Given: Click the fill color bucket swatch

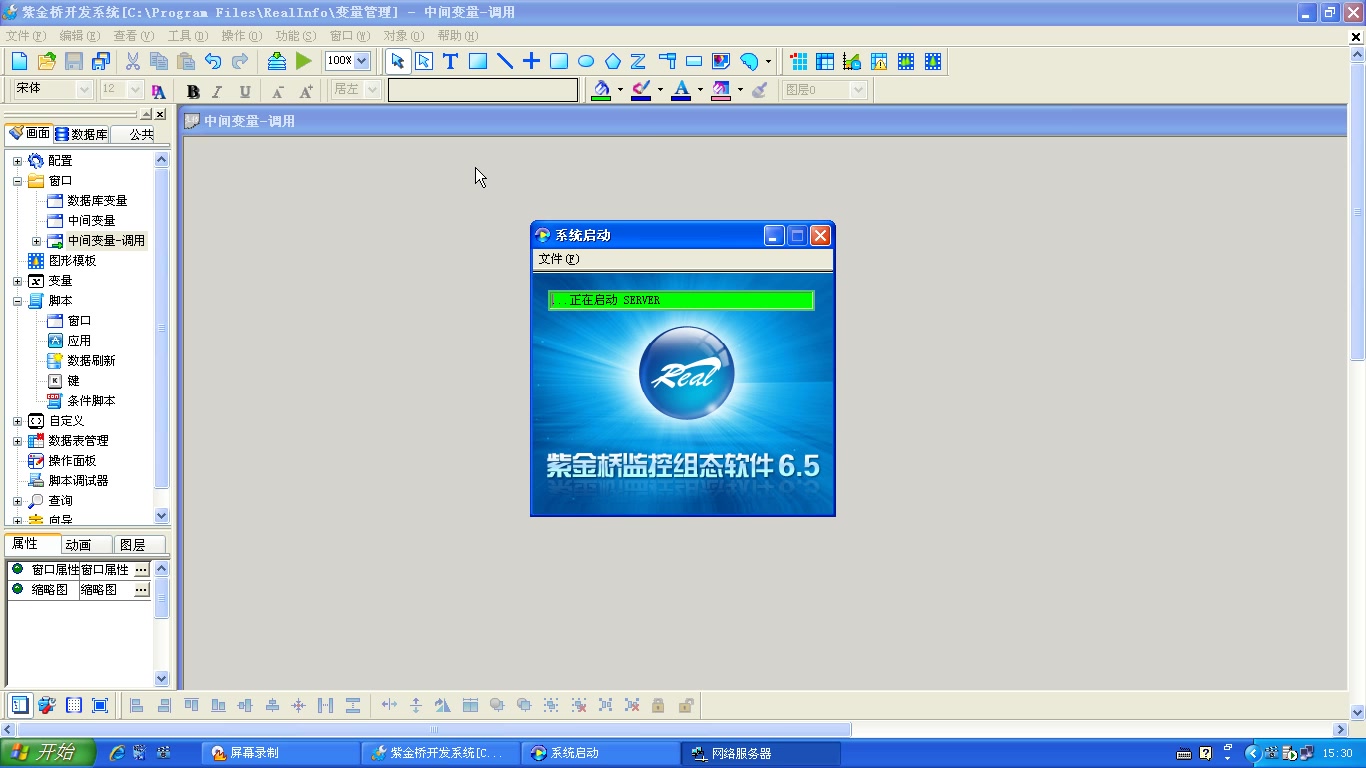Looking at the screenshot, I should (x=601, y=90).
